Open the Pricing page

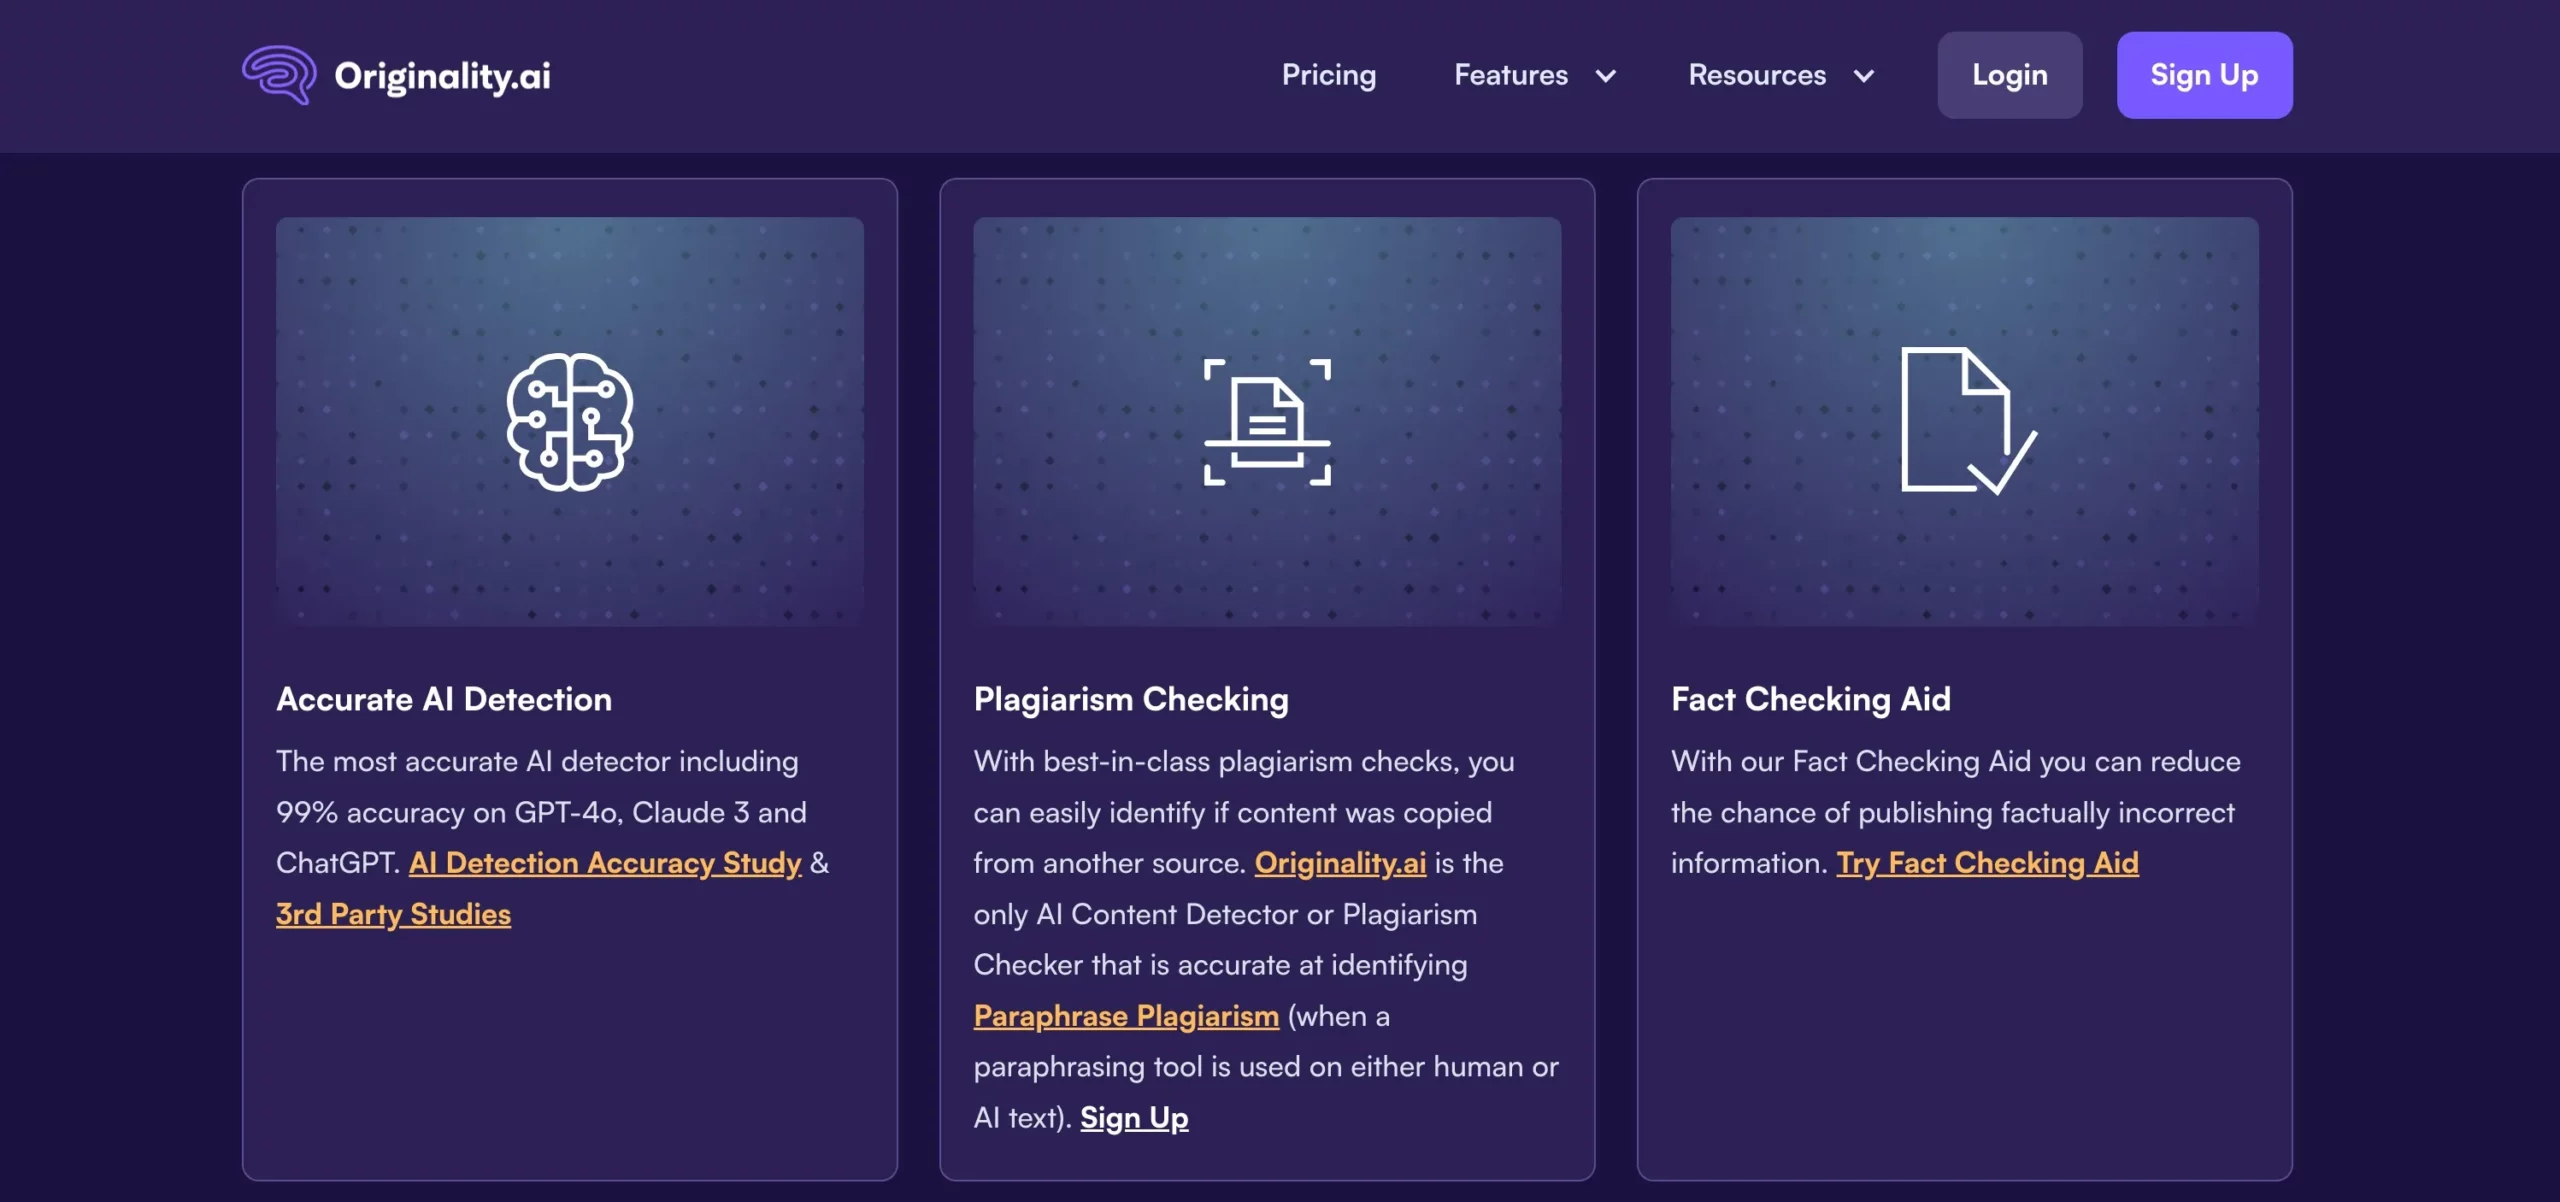click(x=1329, y=75)
